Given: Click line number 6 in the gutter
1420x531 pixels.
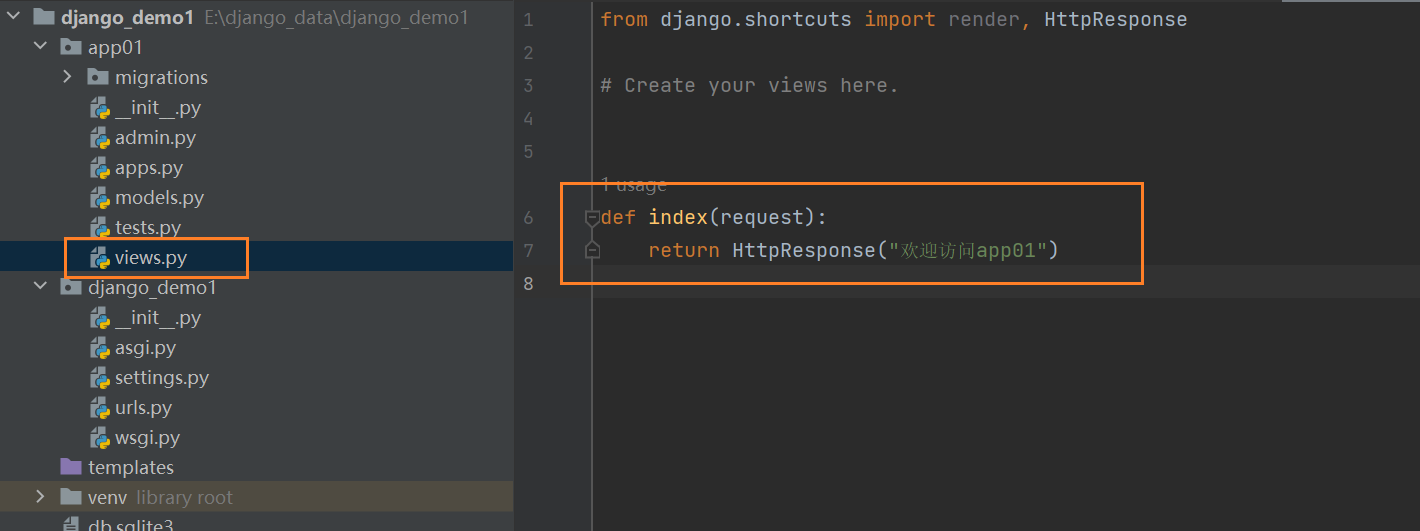Looking at the screenshot, I should (x=528, y=217).
